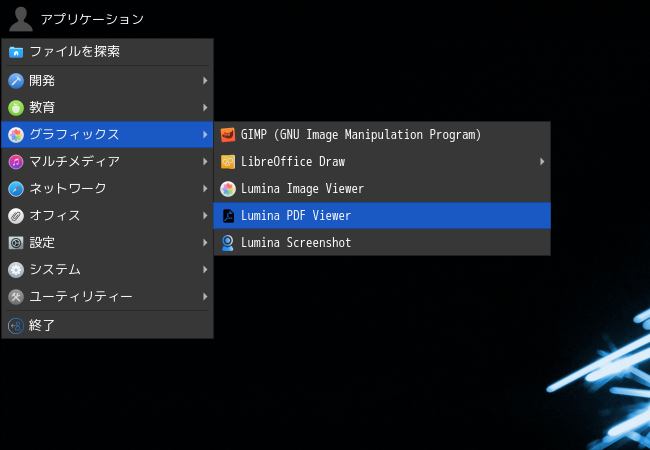
Task: Choose the 終了 menu entry text
Action: point(42,326)
